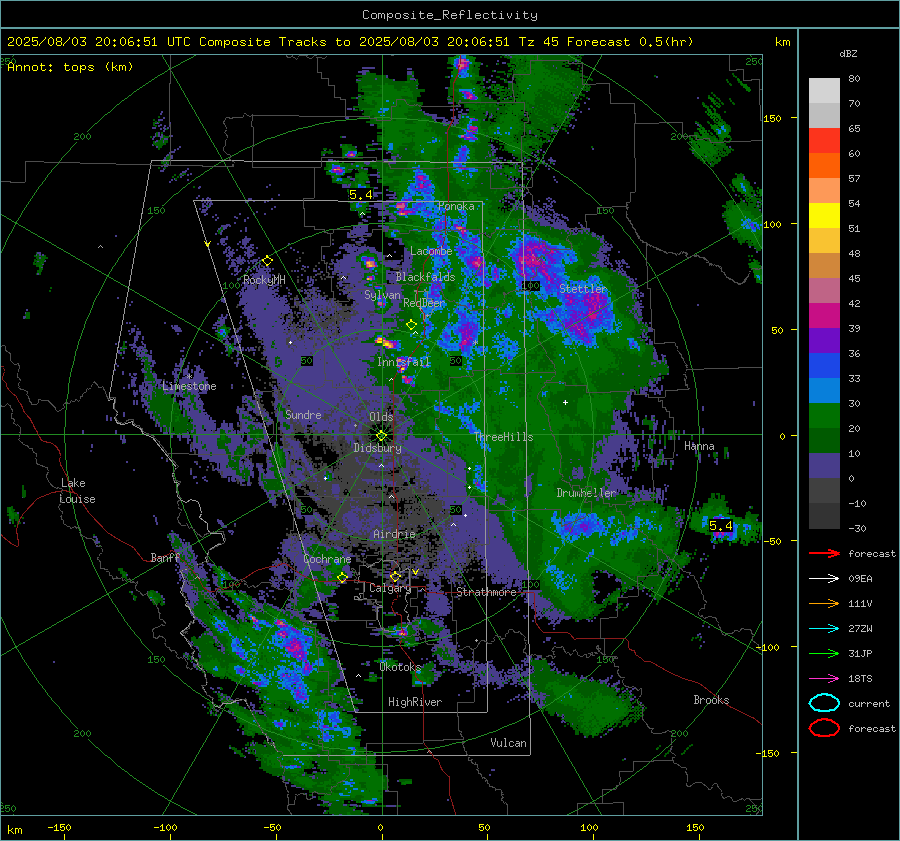Click the Sylvan town label
Image resolution: width=900 pixels, height=841 pixels.
[382, 295]
